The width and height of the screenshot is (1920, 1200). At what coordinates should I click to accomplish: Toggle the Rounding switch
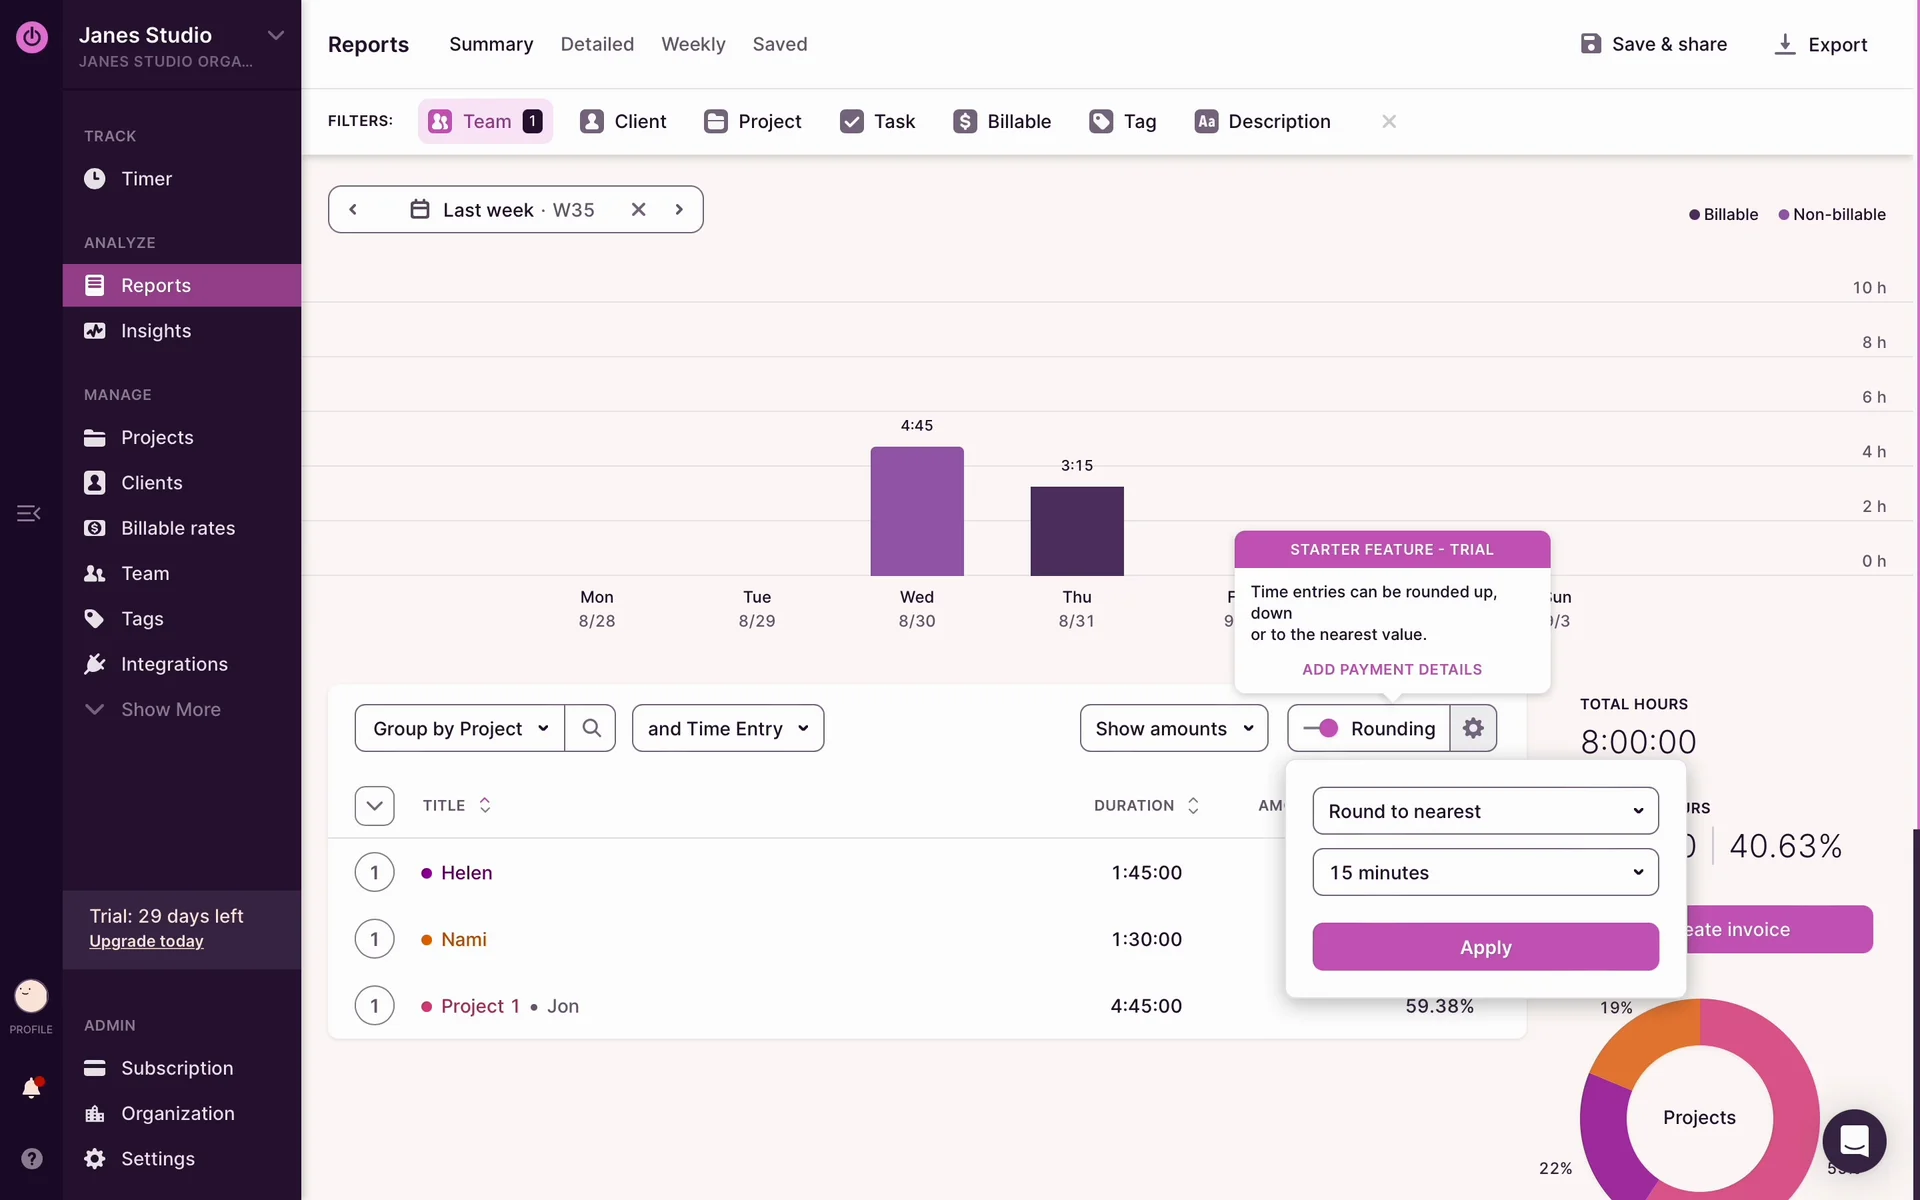[x=1321, y=728]
